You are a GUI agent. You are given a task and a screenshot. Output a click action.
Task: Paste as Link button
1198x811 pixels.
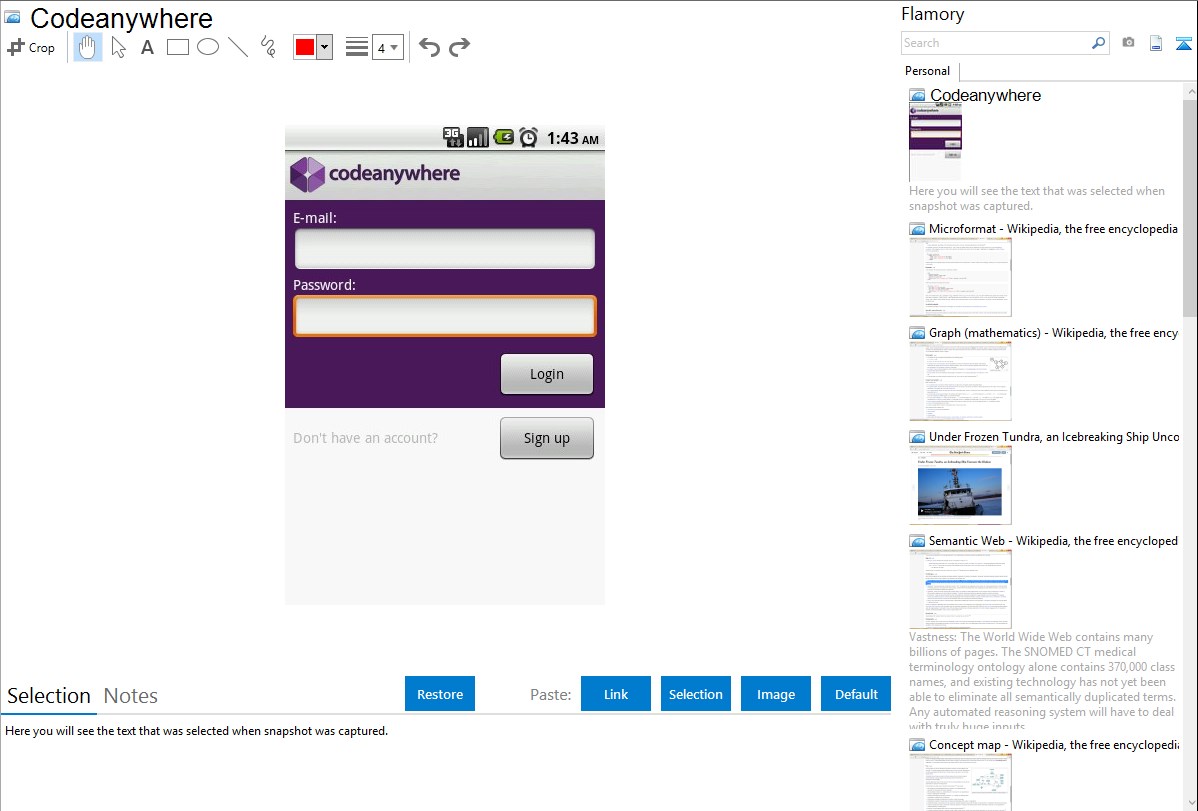[616, 694]
